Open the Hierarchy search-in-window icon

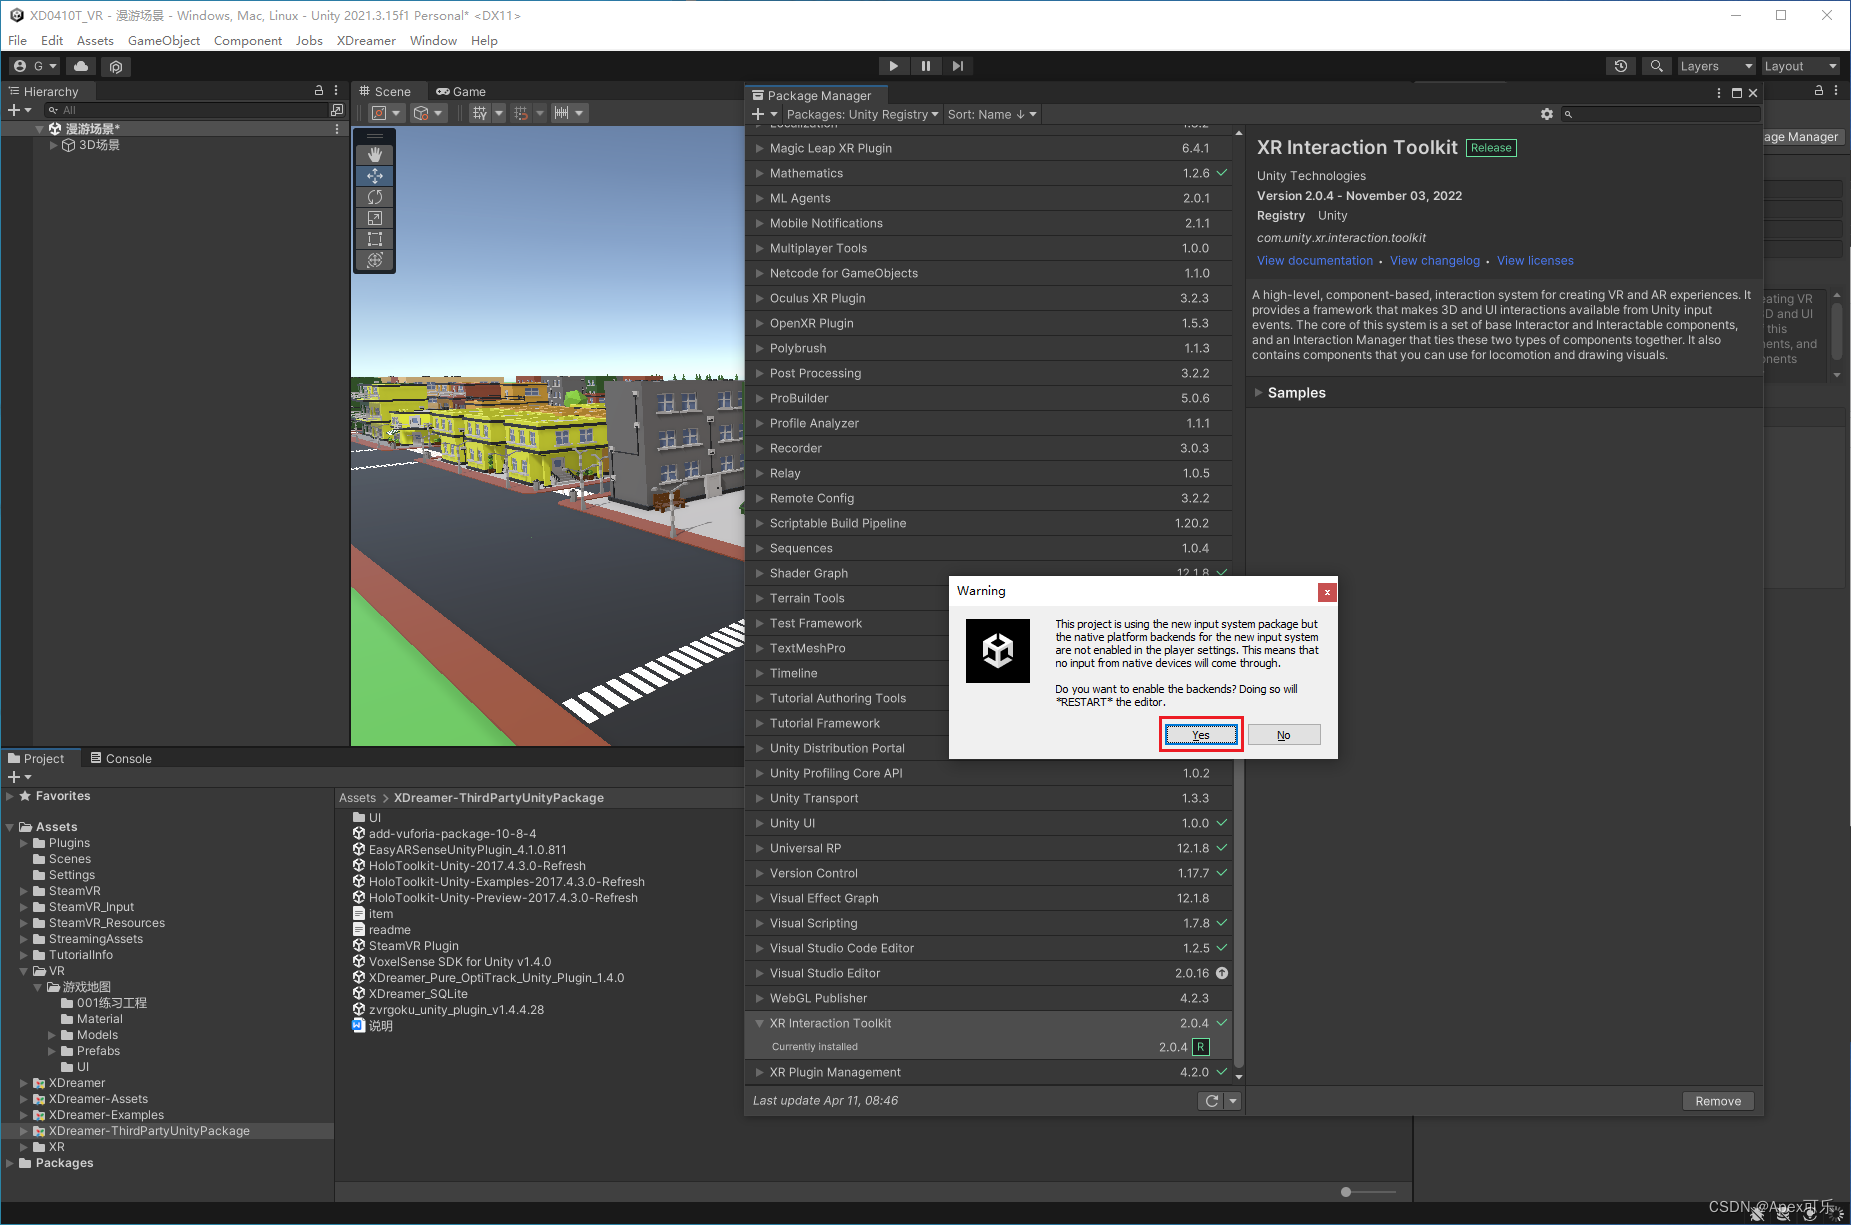(x=337, y=110)
